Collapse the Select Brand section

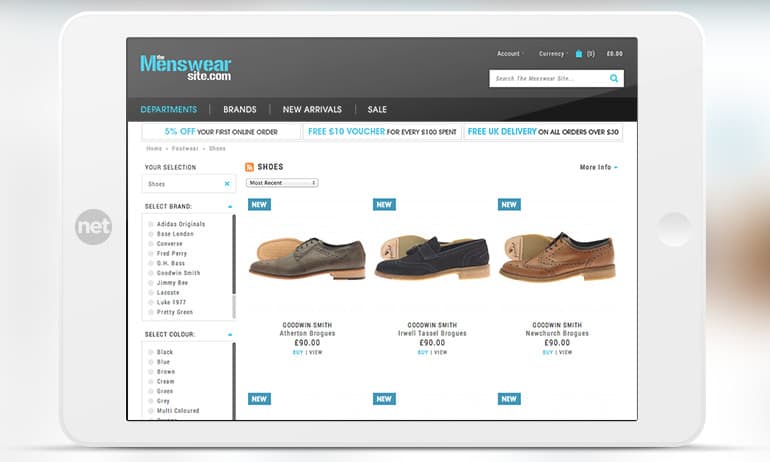230,207
